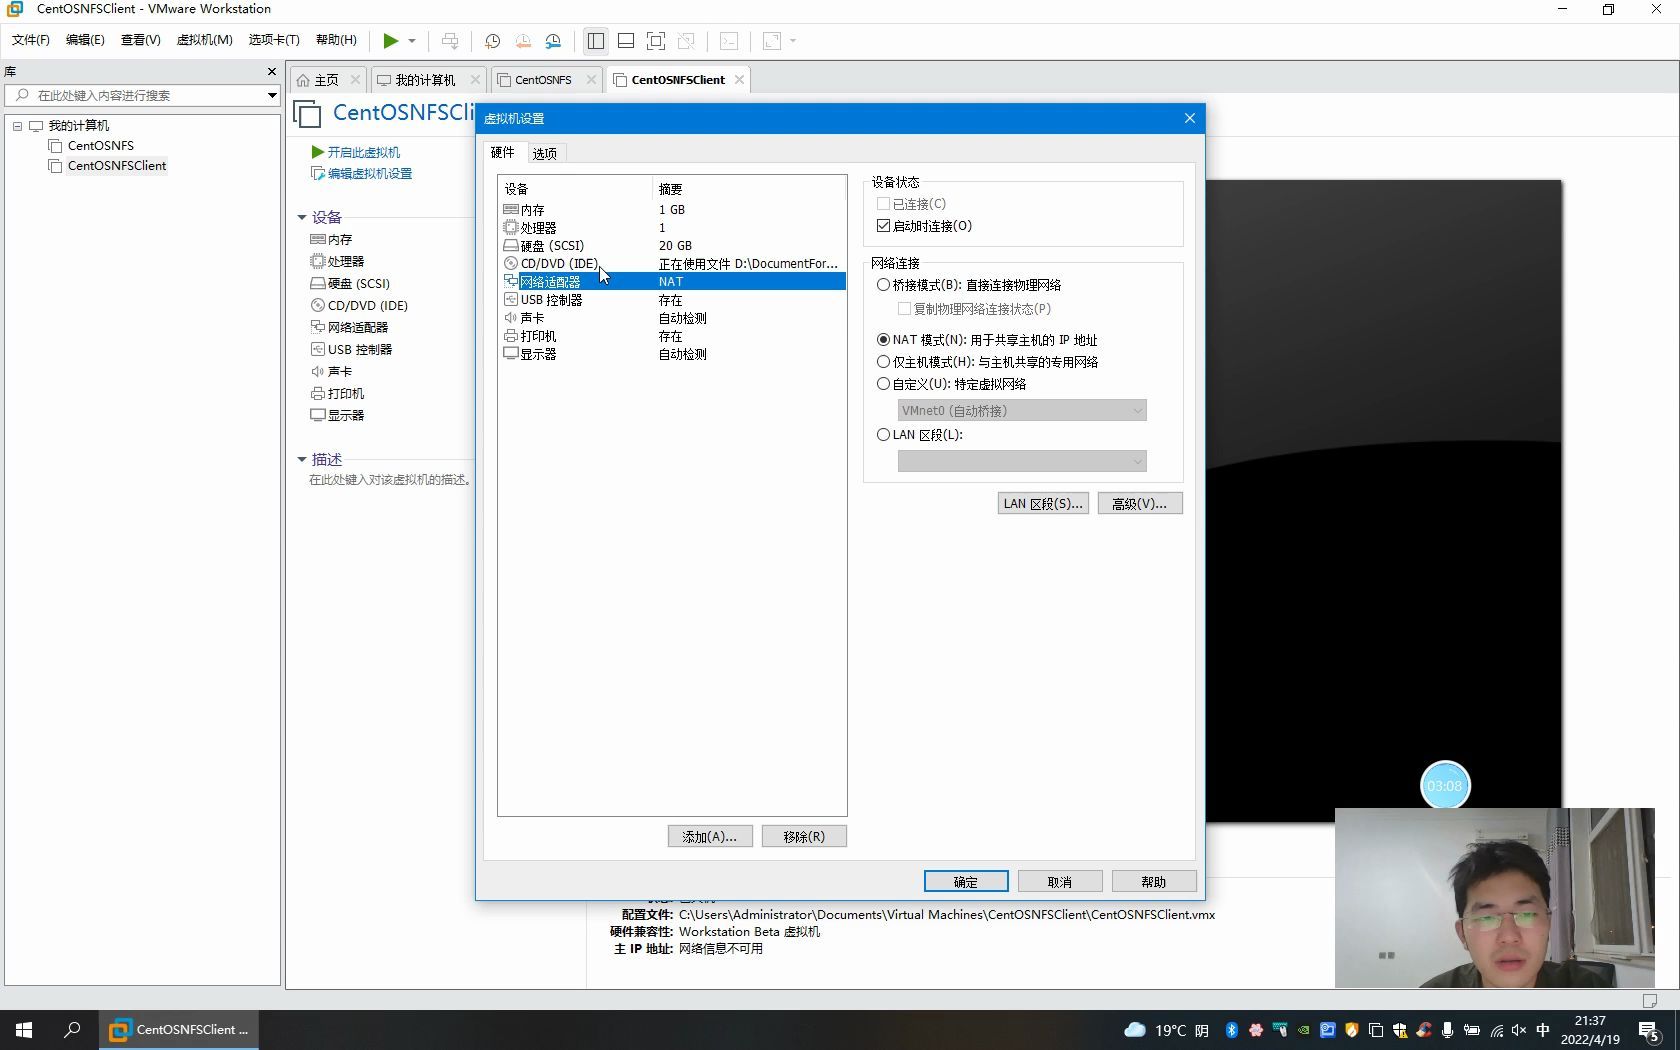Open the notification center icon
This screenshot has height=1050, width=1680.
click(x=1650, y=1031)
